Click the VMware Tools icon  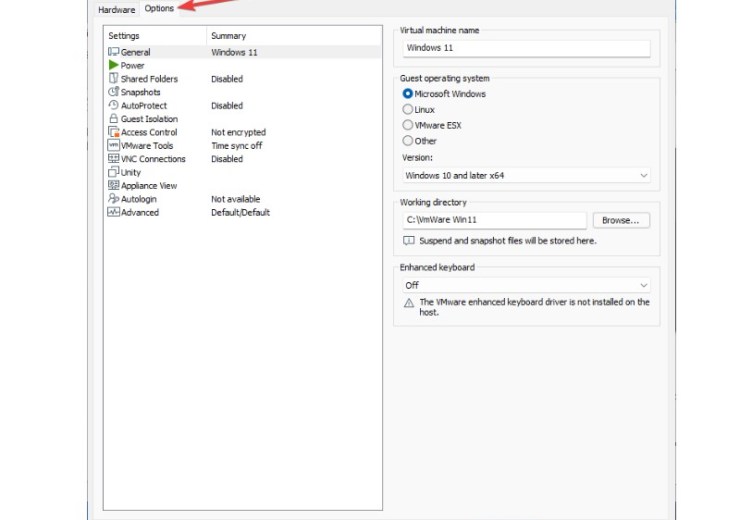pyautogui.click(x=113, y=145)
